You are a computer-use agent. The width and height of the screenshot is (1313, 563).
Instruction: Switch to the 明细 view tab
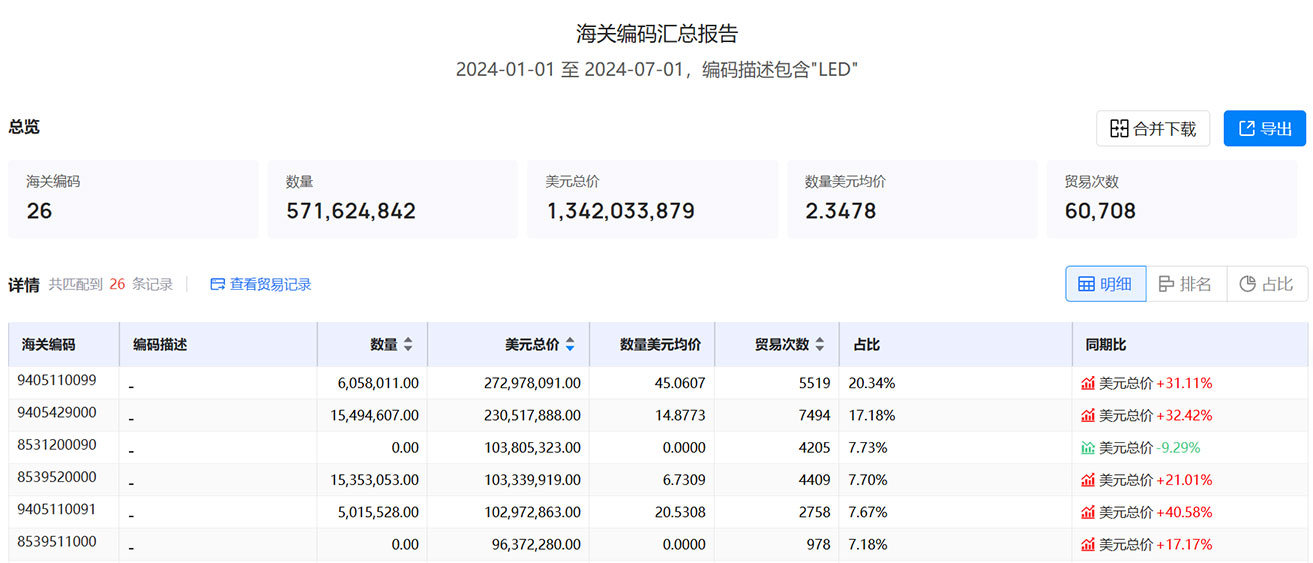pos(1105,284)
